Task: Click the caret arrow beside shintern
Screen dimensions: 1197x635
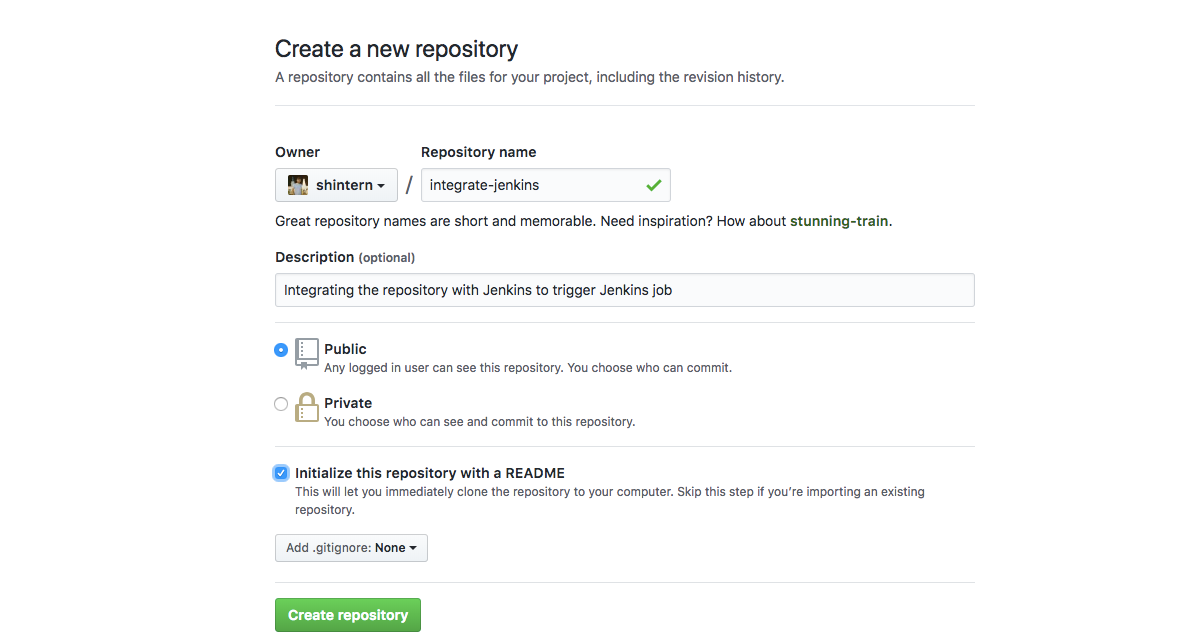Action: (381, 186)
